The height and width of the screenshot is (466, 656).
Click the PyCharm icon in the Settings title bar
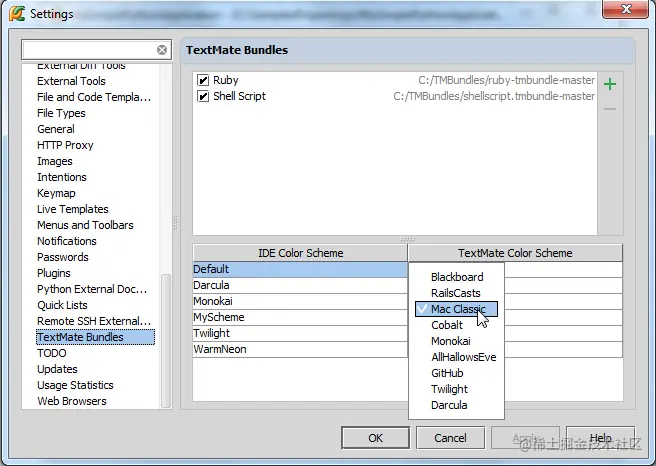[x=17, y=13]
